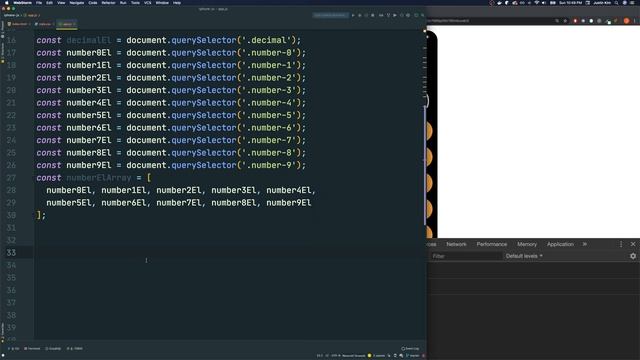Click line number 30 in the gutter
This screenshot has height=360, width=640.
[x=11, y=215]
